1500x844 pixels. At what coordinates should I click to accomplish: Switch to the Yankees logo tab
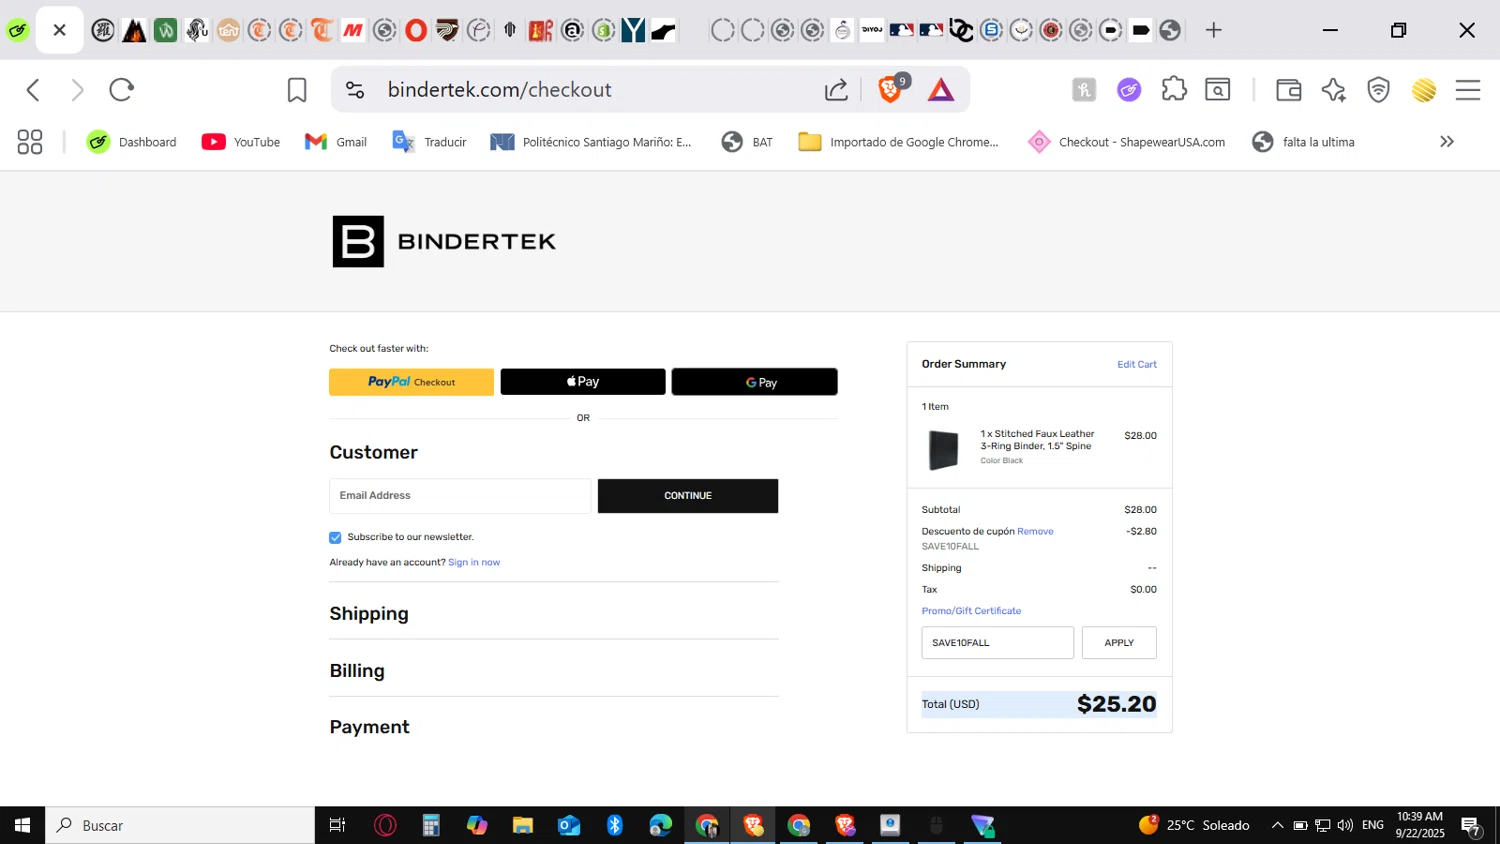[x=633, y=30]
